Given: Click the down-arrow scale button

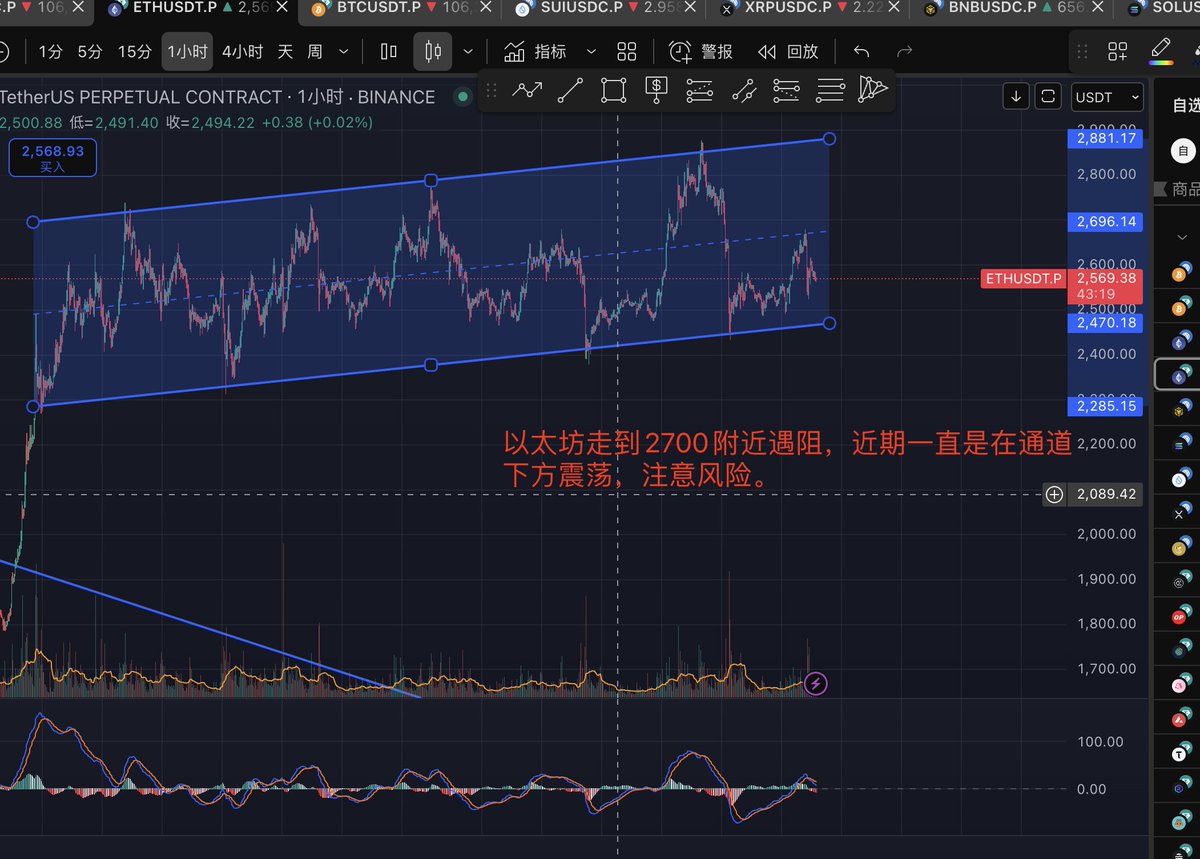Looking at the screenshot, I should (1016, 96).
